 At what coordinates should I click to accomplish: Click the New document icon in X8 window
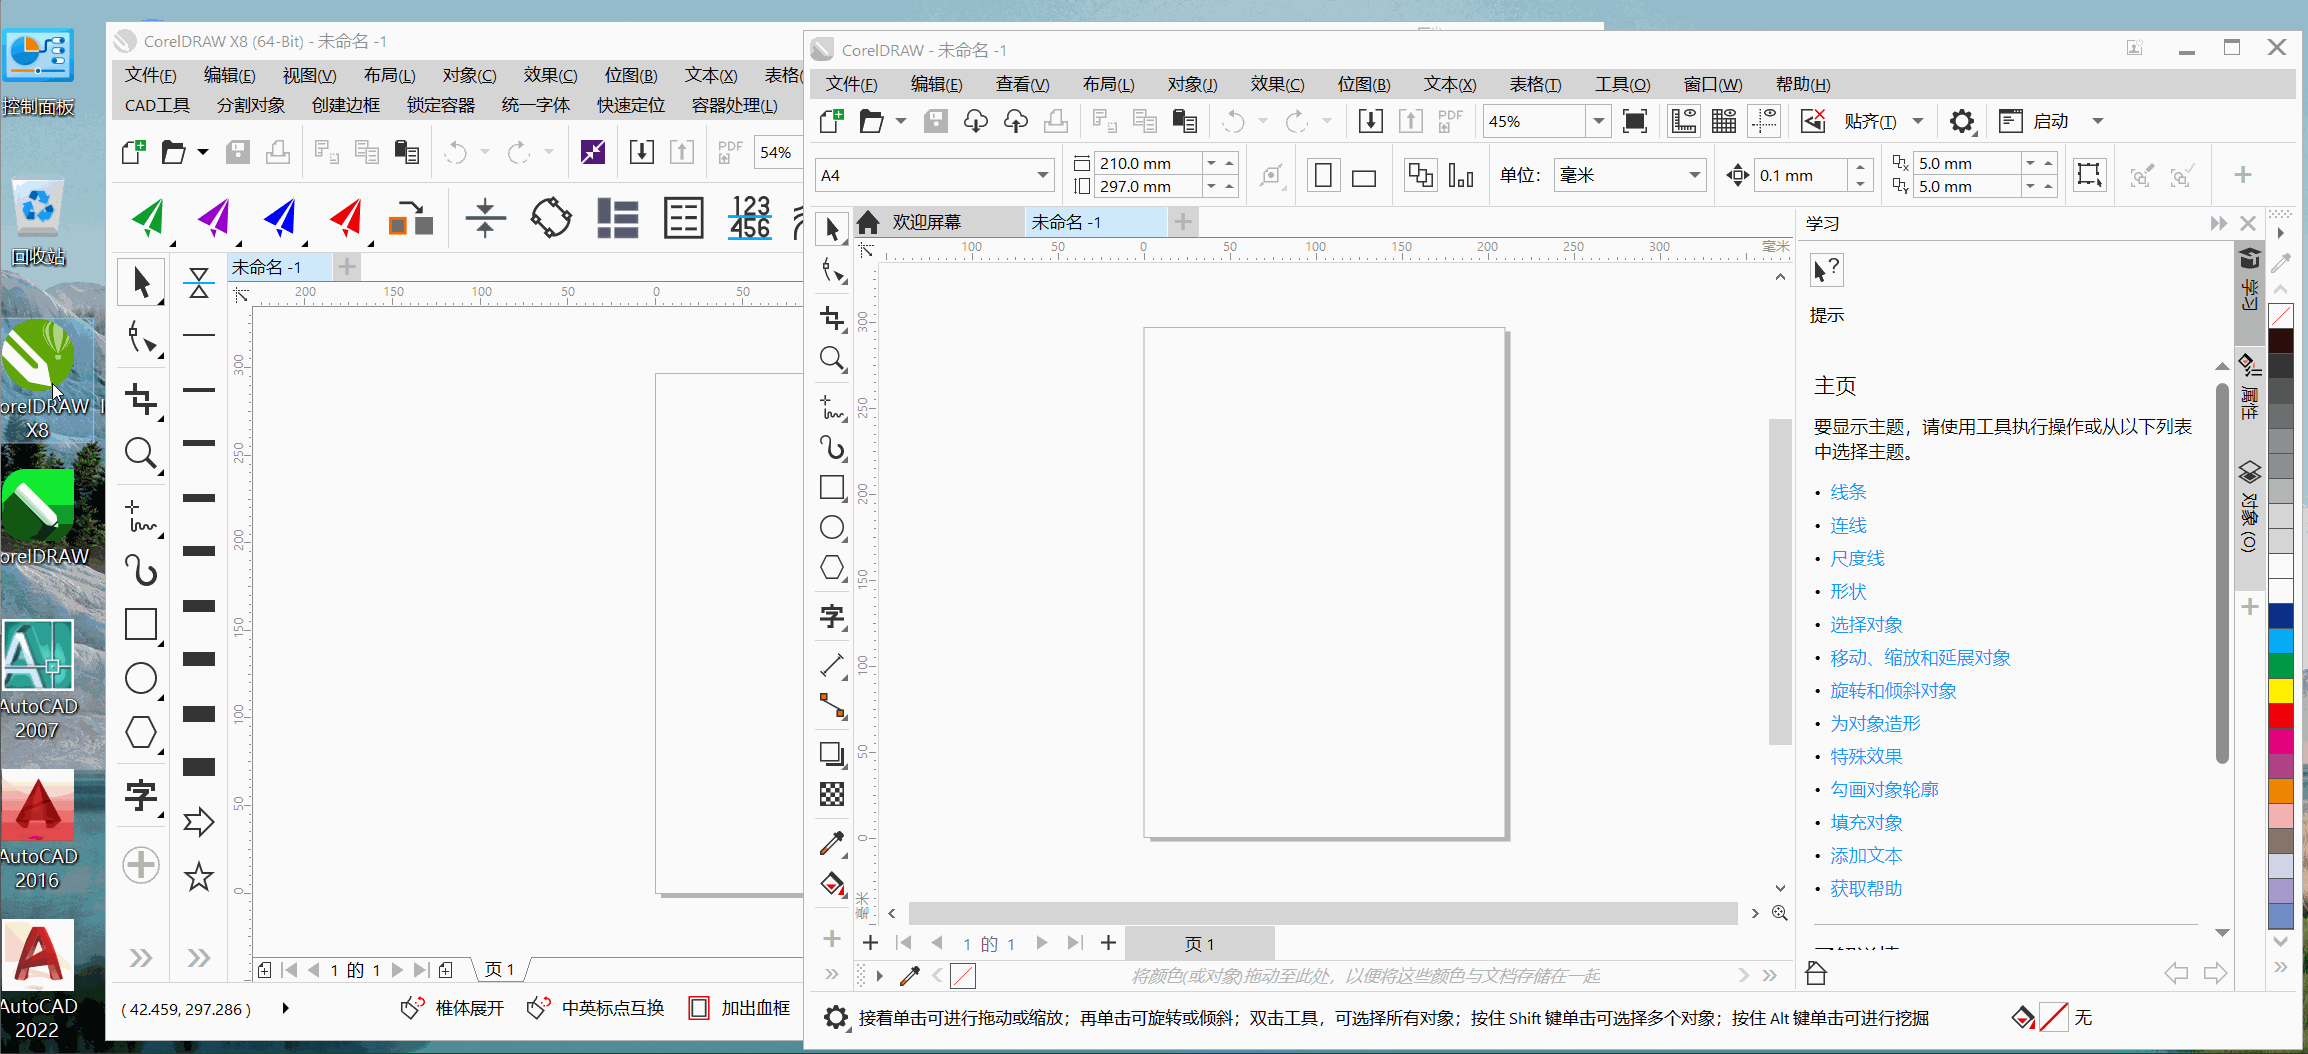pos(133,152)
